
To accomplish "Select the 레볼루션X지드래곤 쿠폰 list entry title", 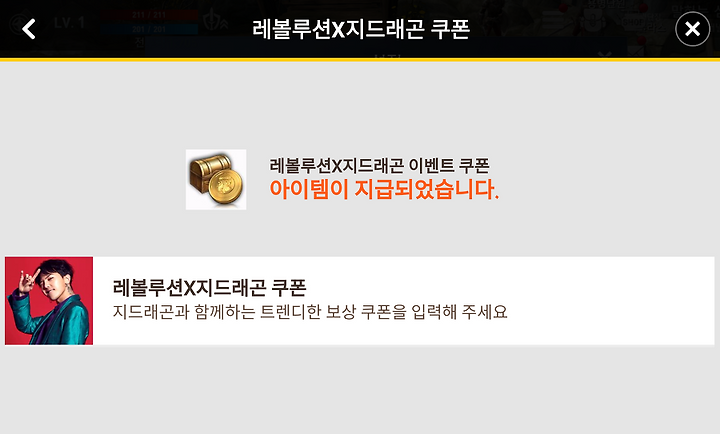I will point(209,288).
